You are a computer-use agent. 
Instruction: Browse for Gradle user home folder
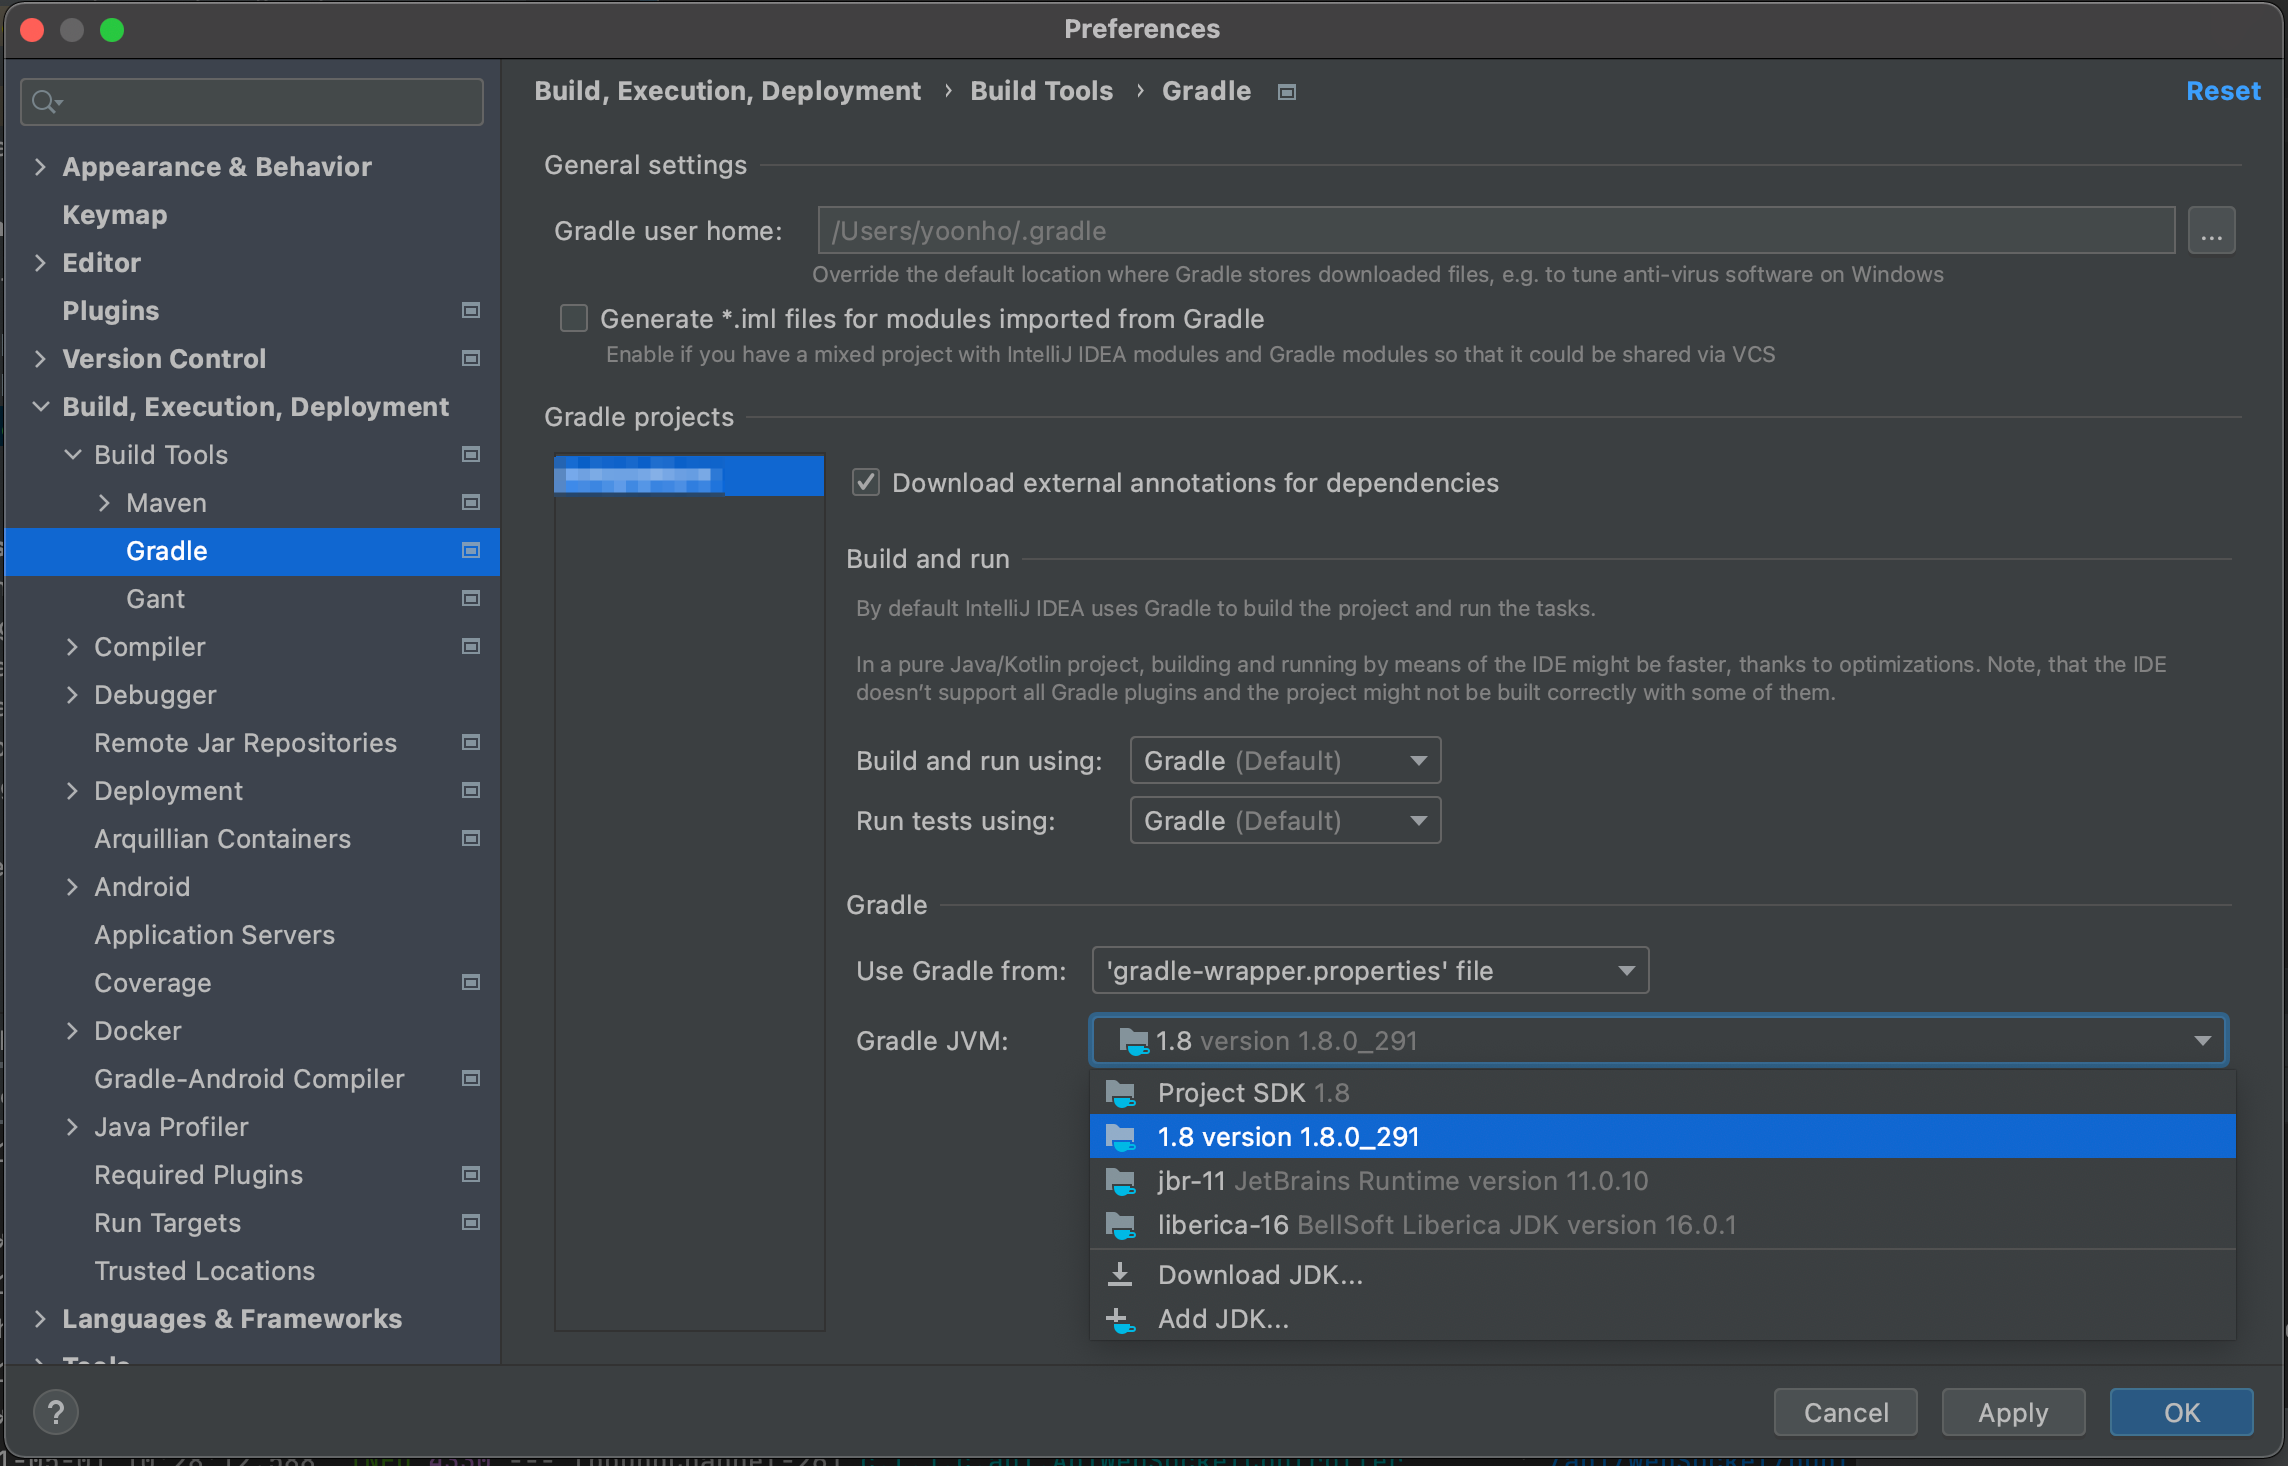click(2210, 231)
